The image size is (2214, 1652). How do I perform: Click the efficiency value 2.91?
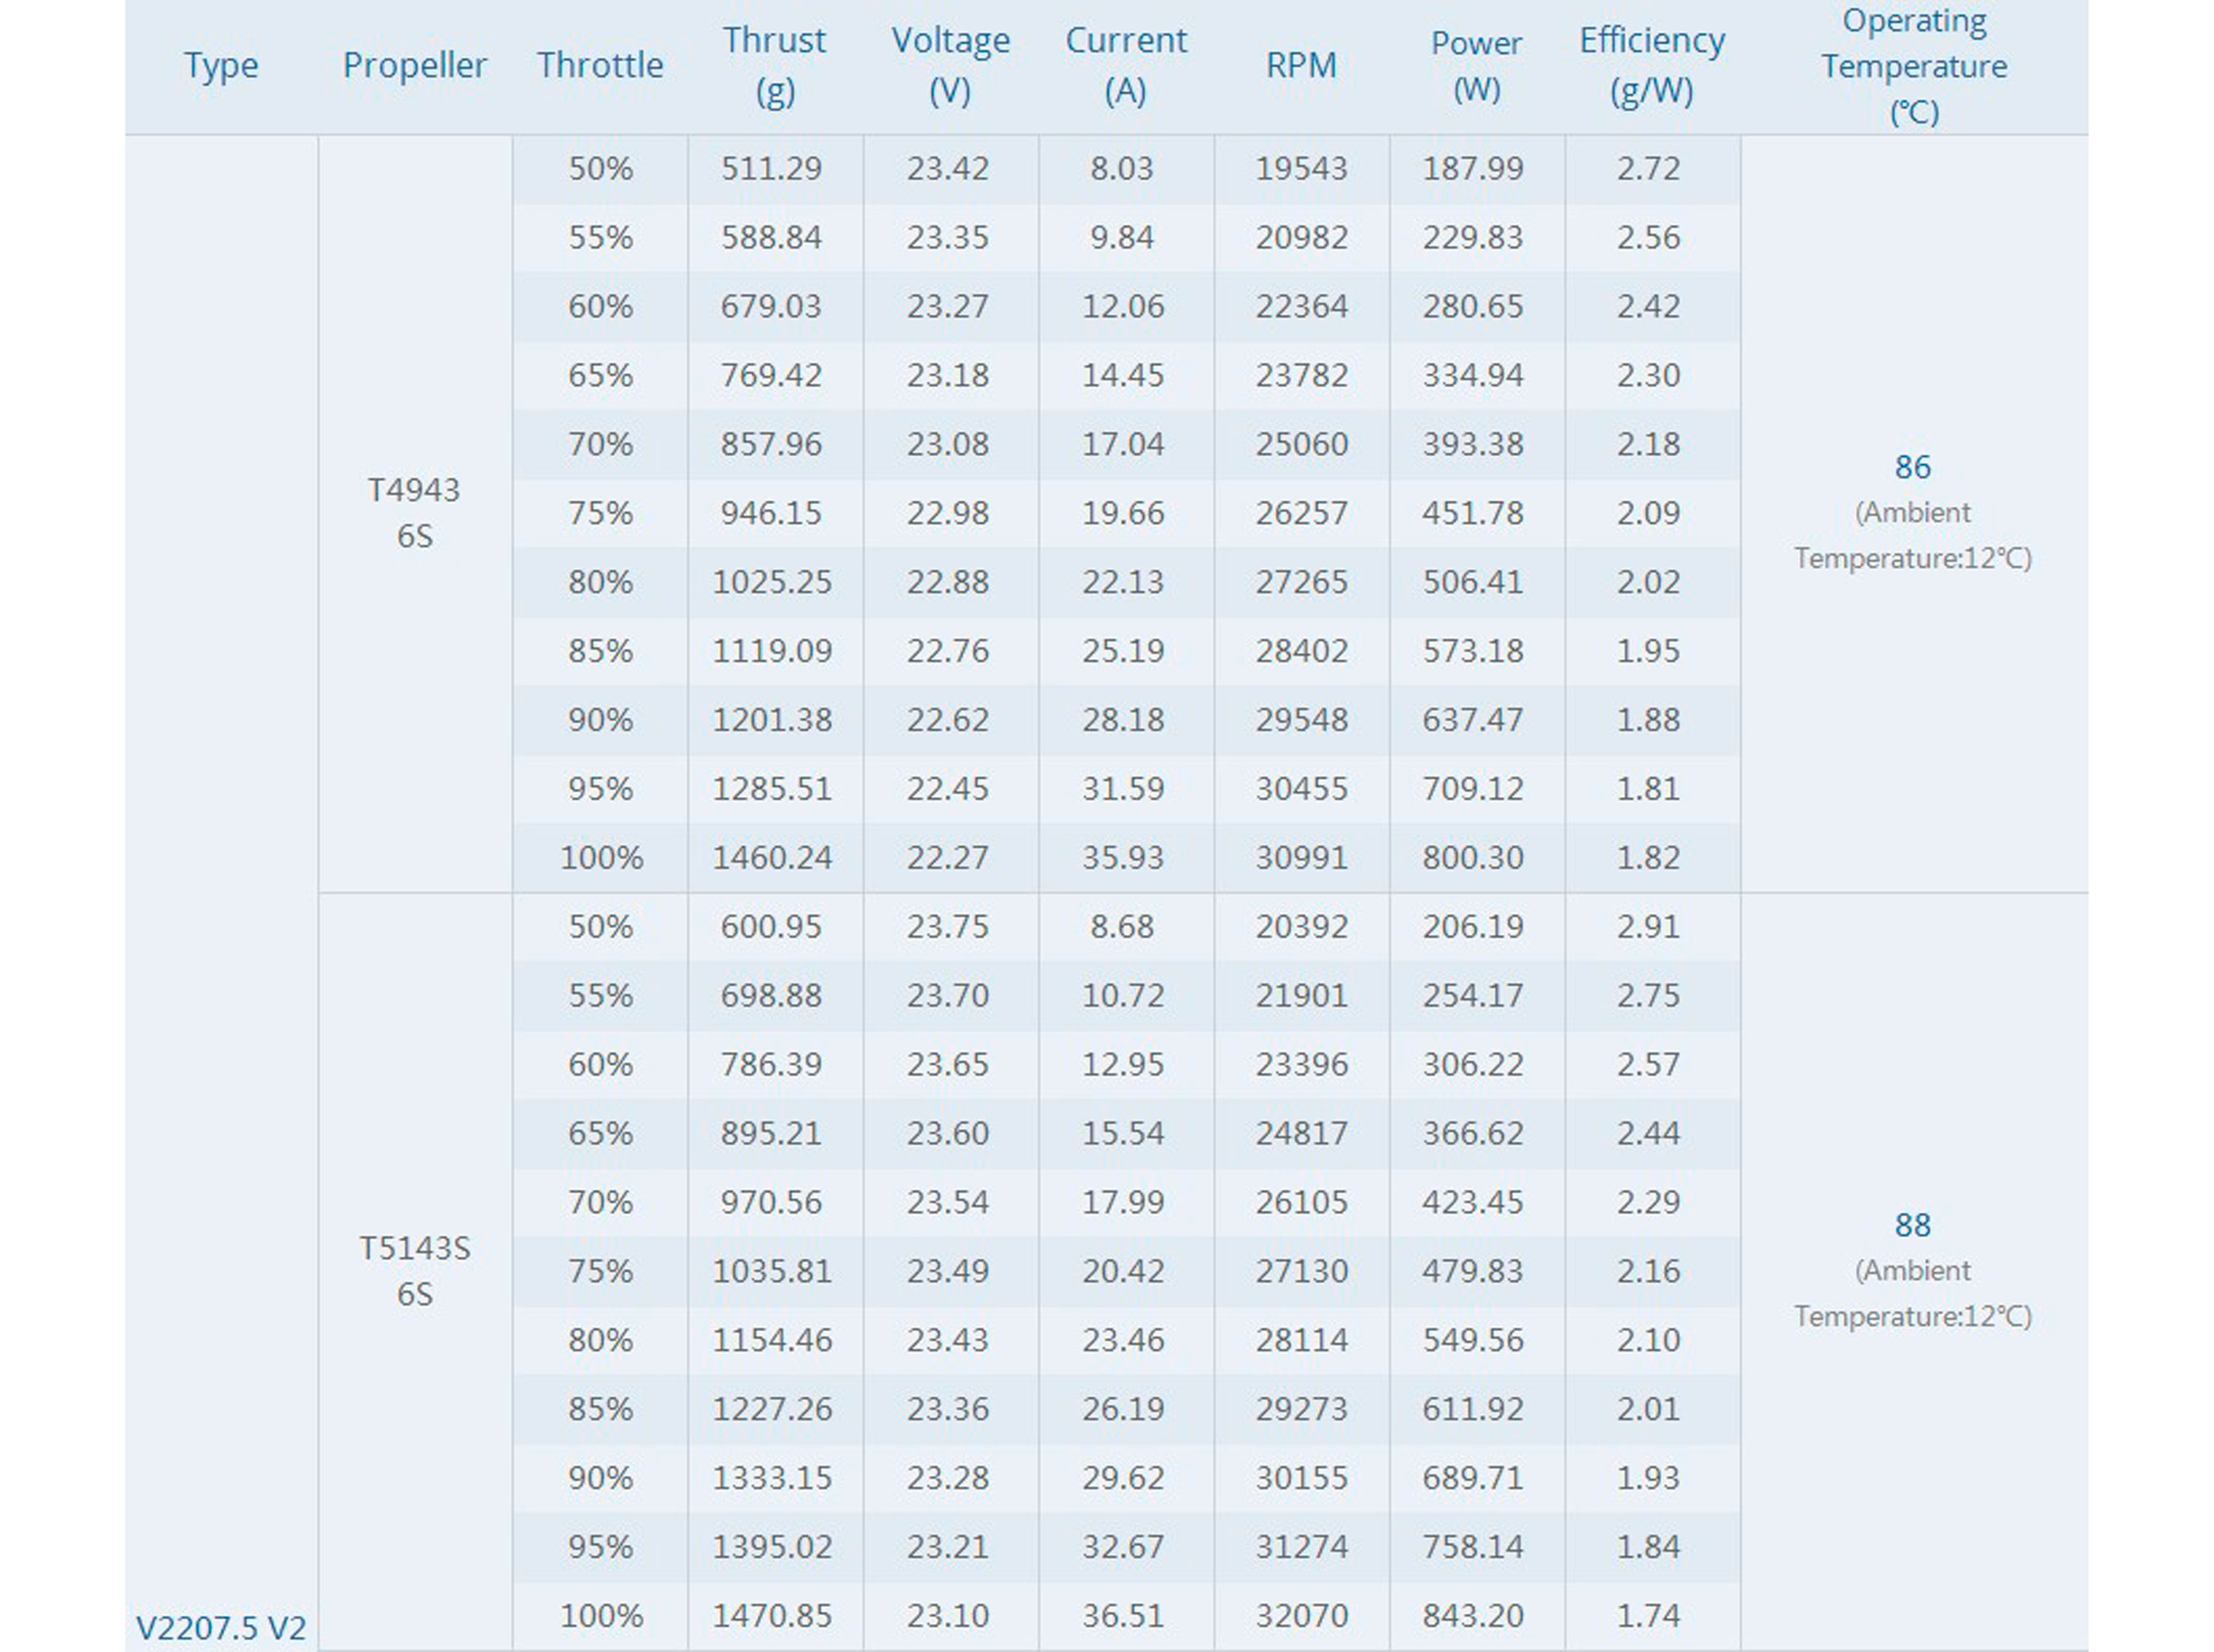[x=1648, y=927]
